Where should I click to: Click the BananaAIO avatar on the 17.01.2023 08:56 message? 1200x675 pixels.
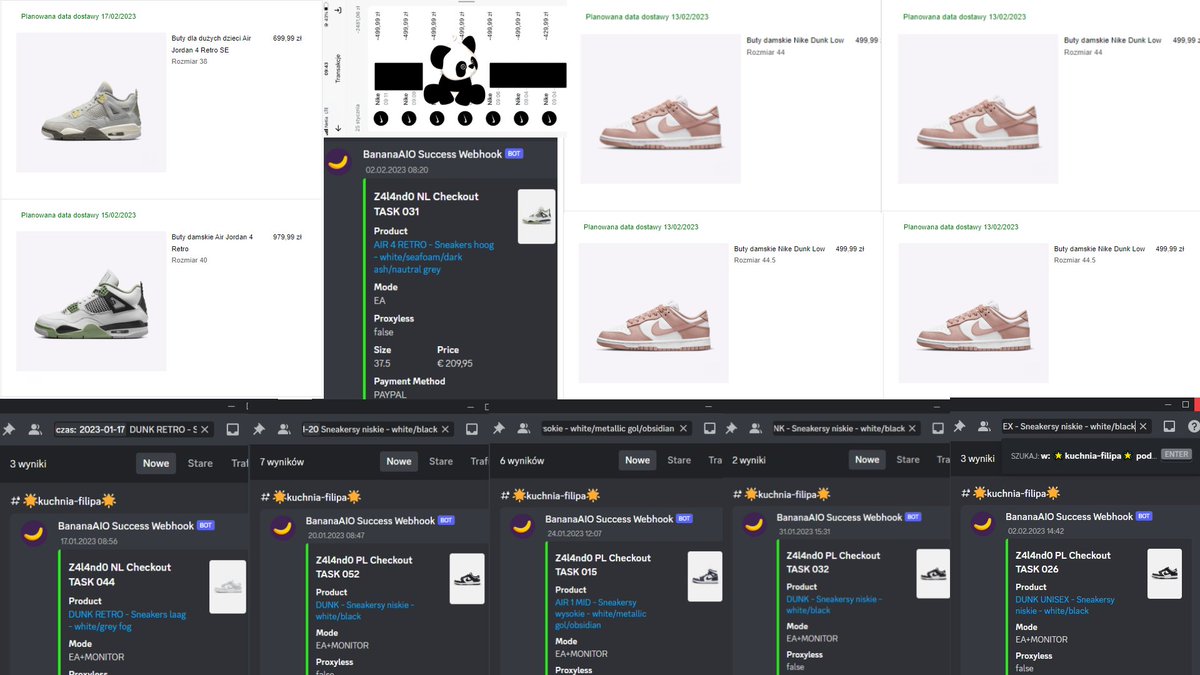[x=34, y=534]
